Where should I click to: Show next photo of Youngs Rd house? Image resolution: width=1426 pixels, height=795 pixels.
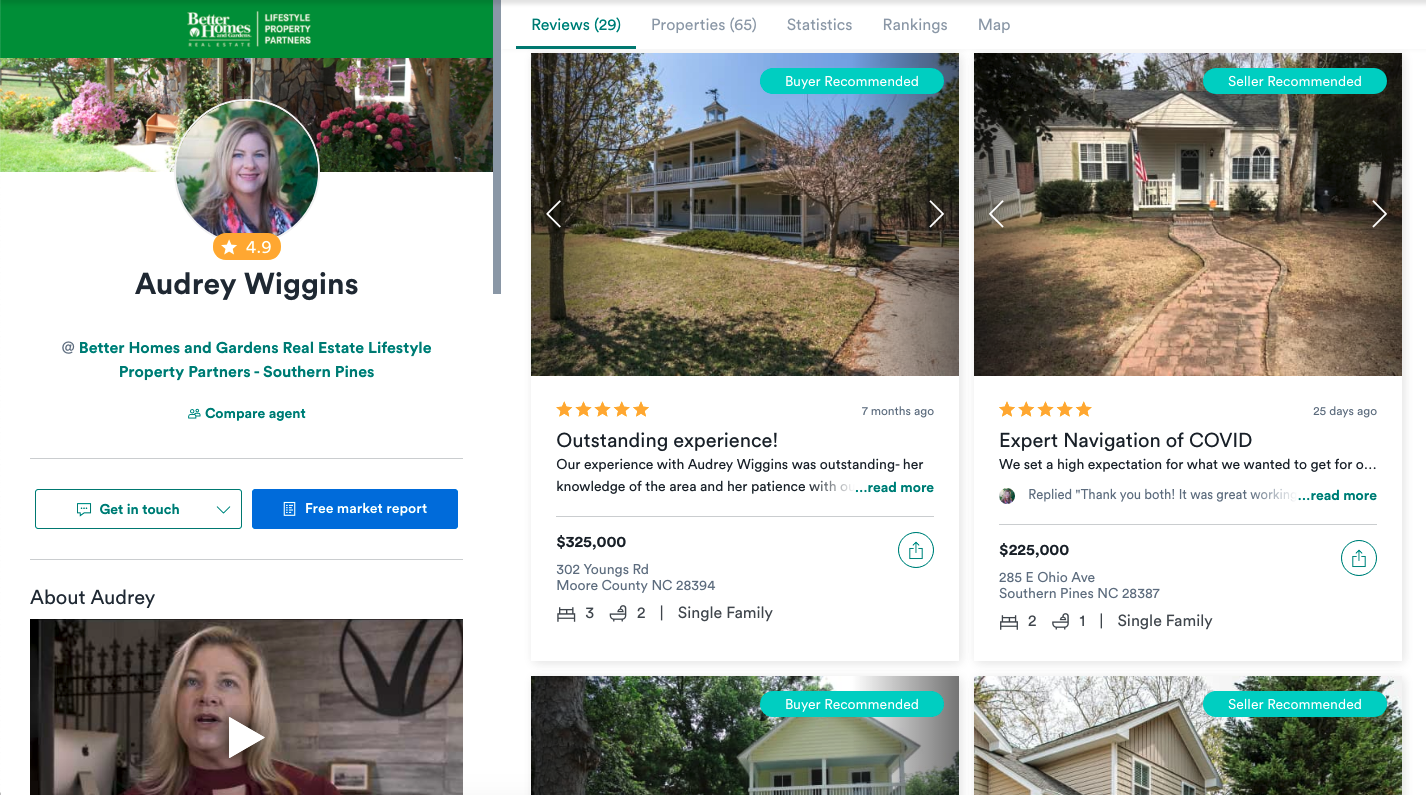click(936, 214)
